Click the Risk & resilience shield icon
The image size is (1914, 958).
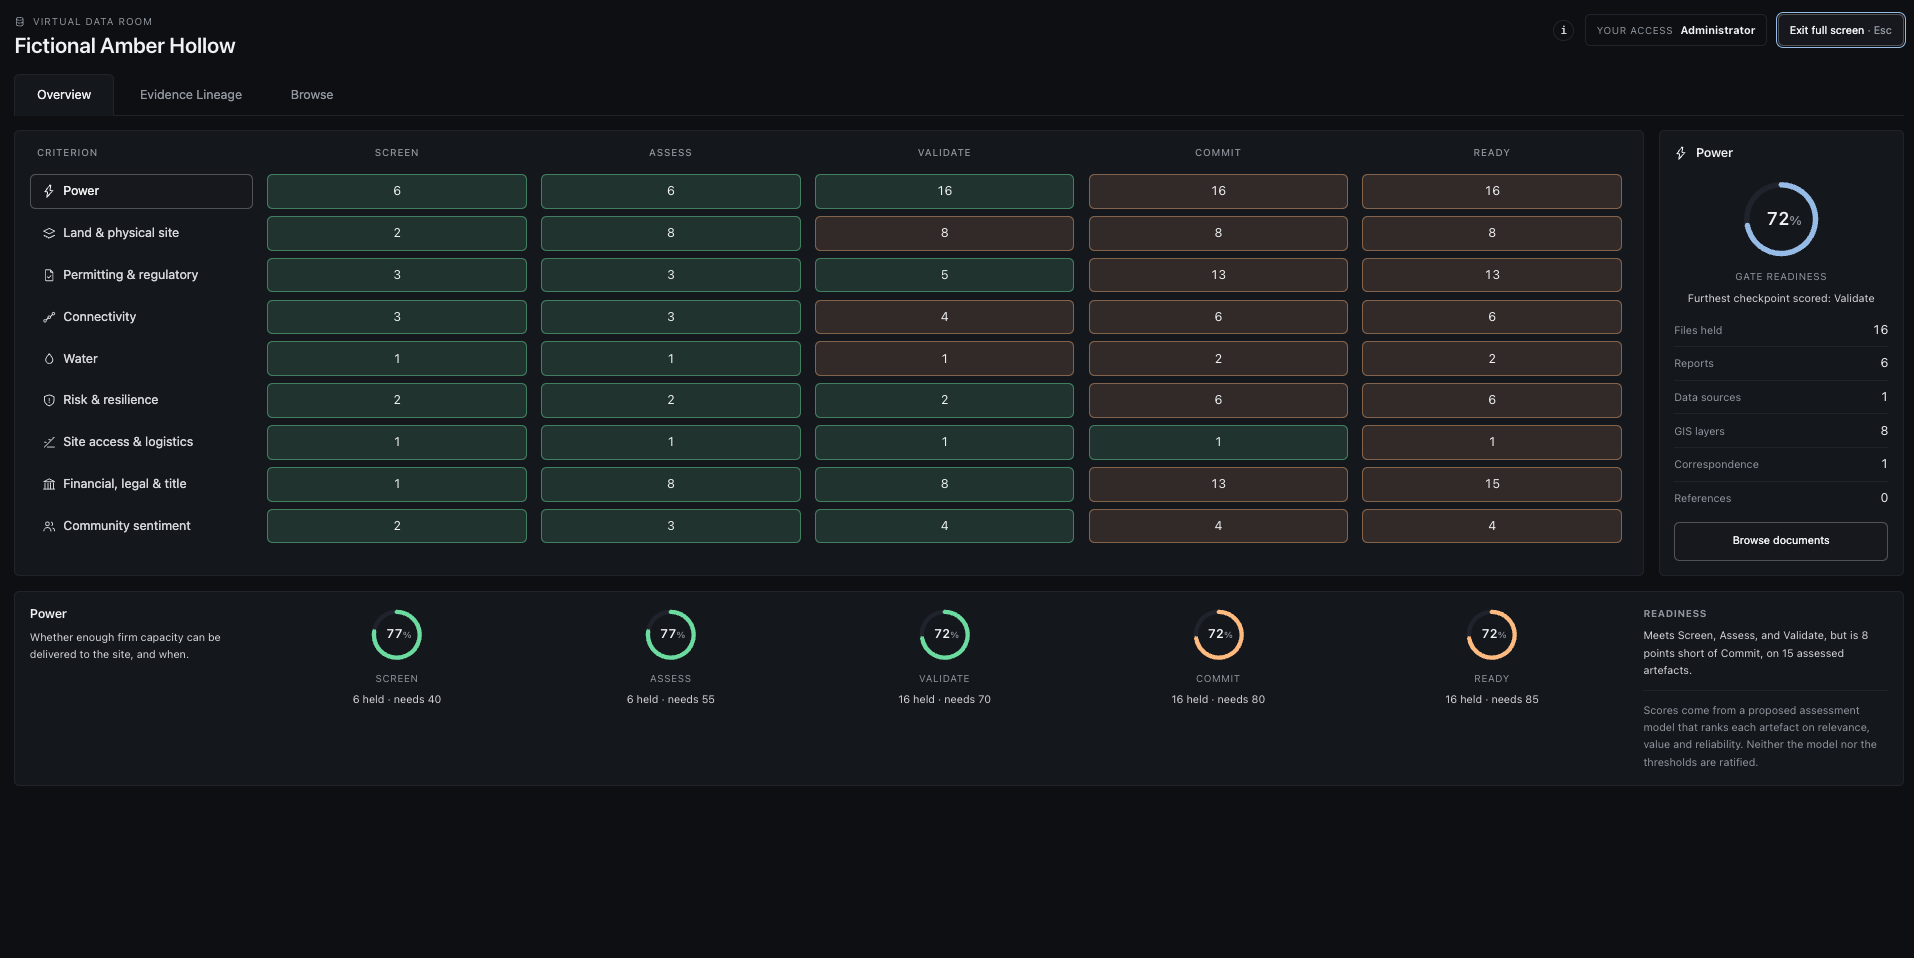click(49, 400)
